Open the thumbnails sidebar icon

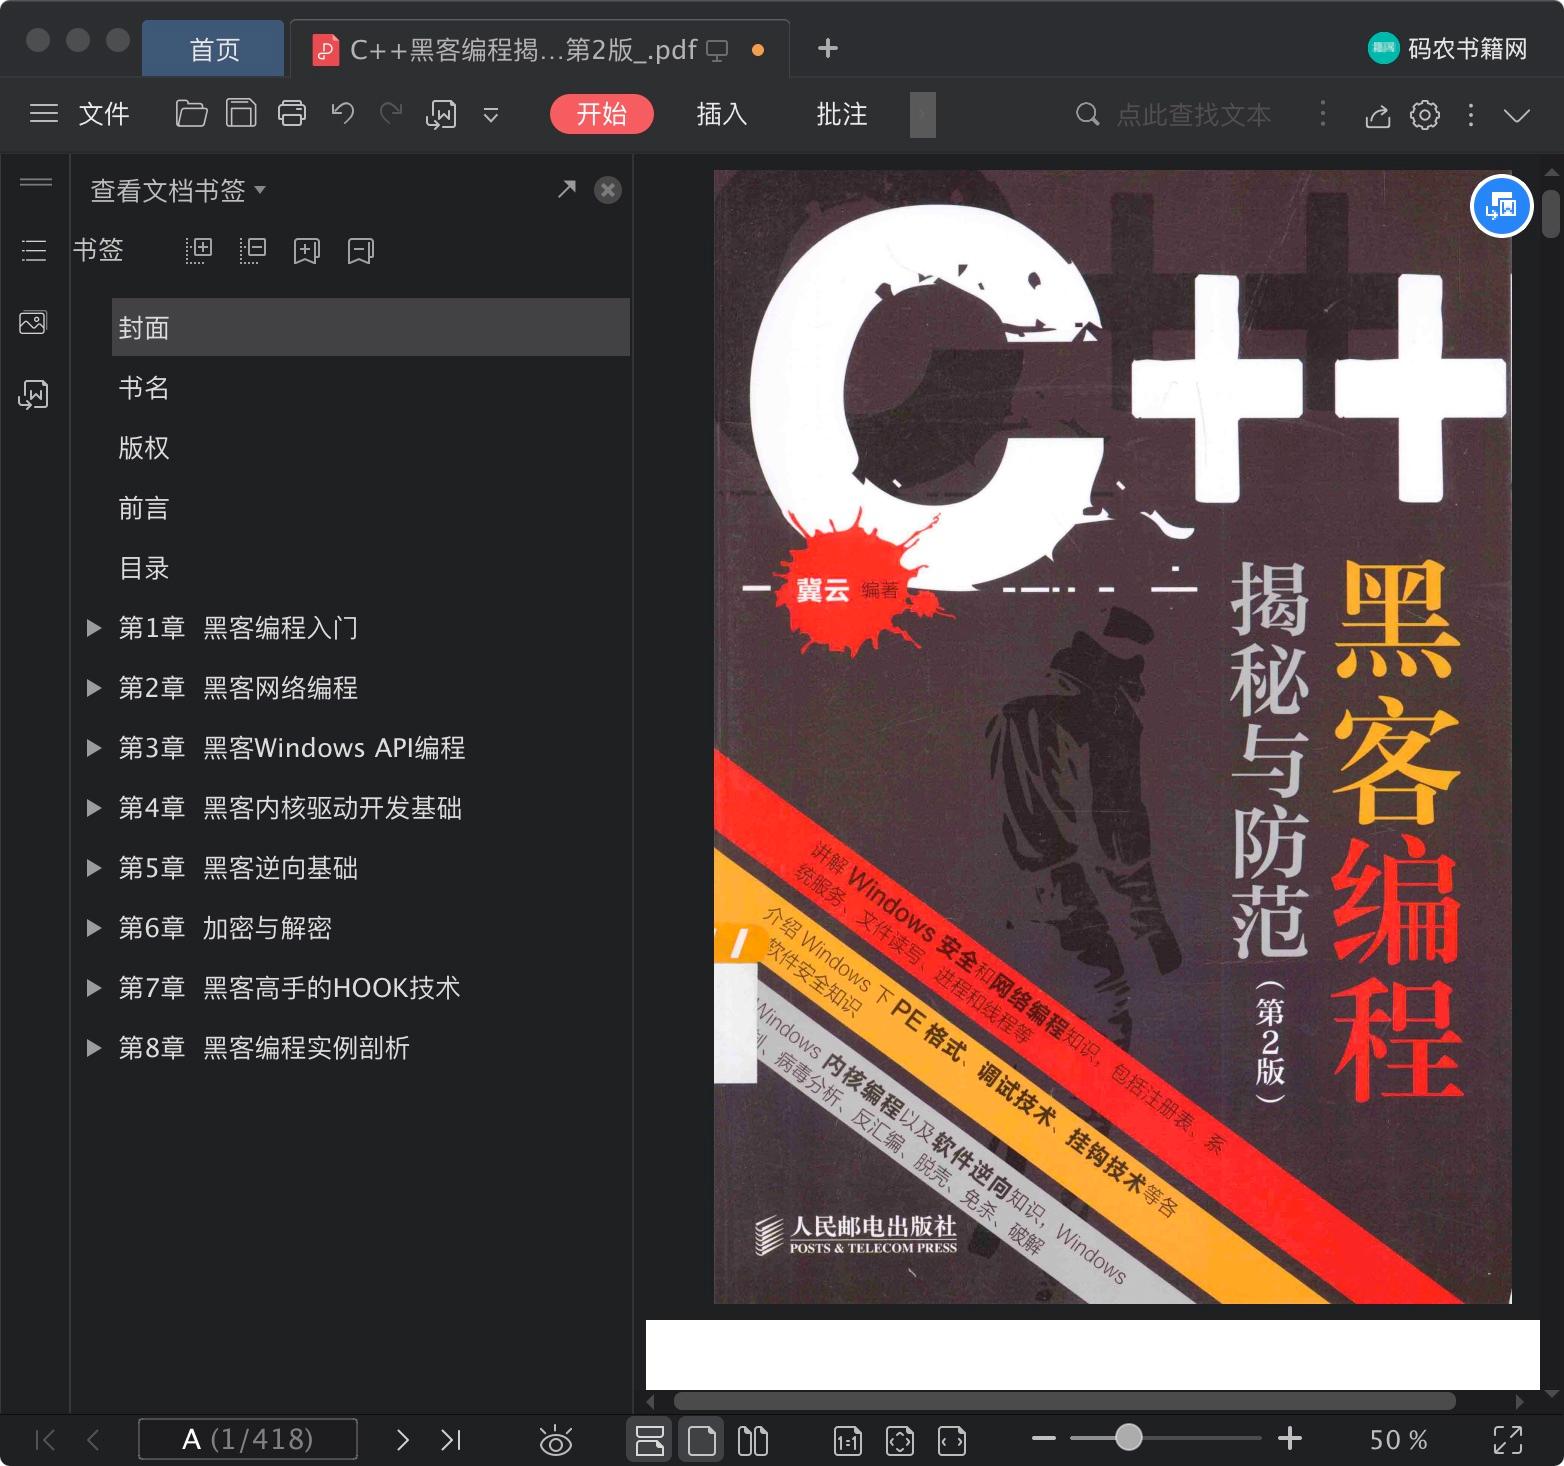pos(33,322)
